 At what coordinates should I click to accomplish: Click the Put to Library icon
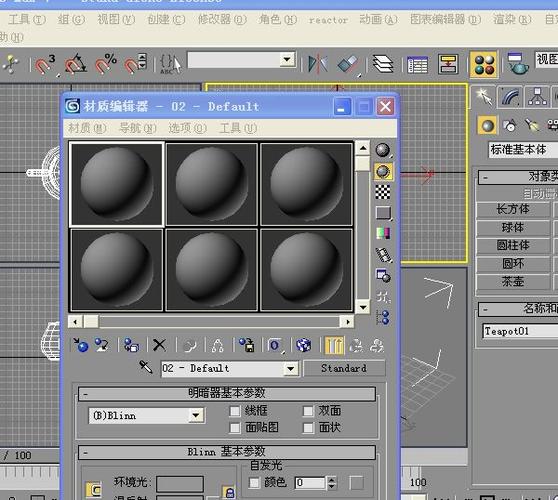[x=246, y=345]
